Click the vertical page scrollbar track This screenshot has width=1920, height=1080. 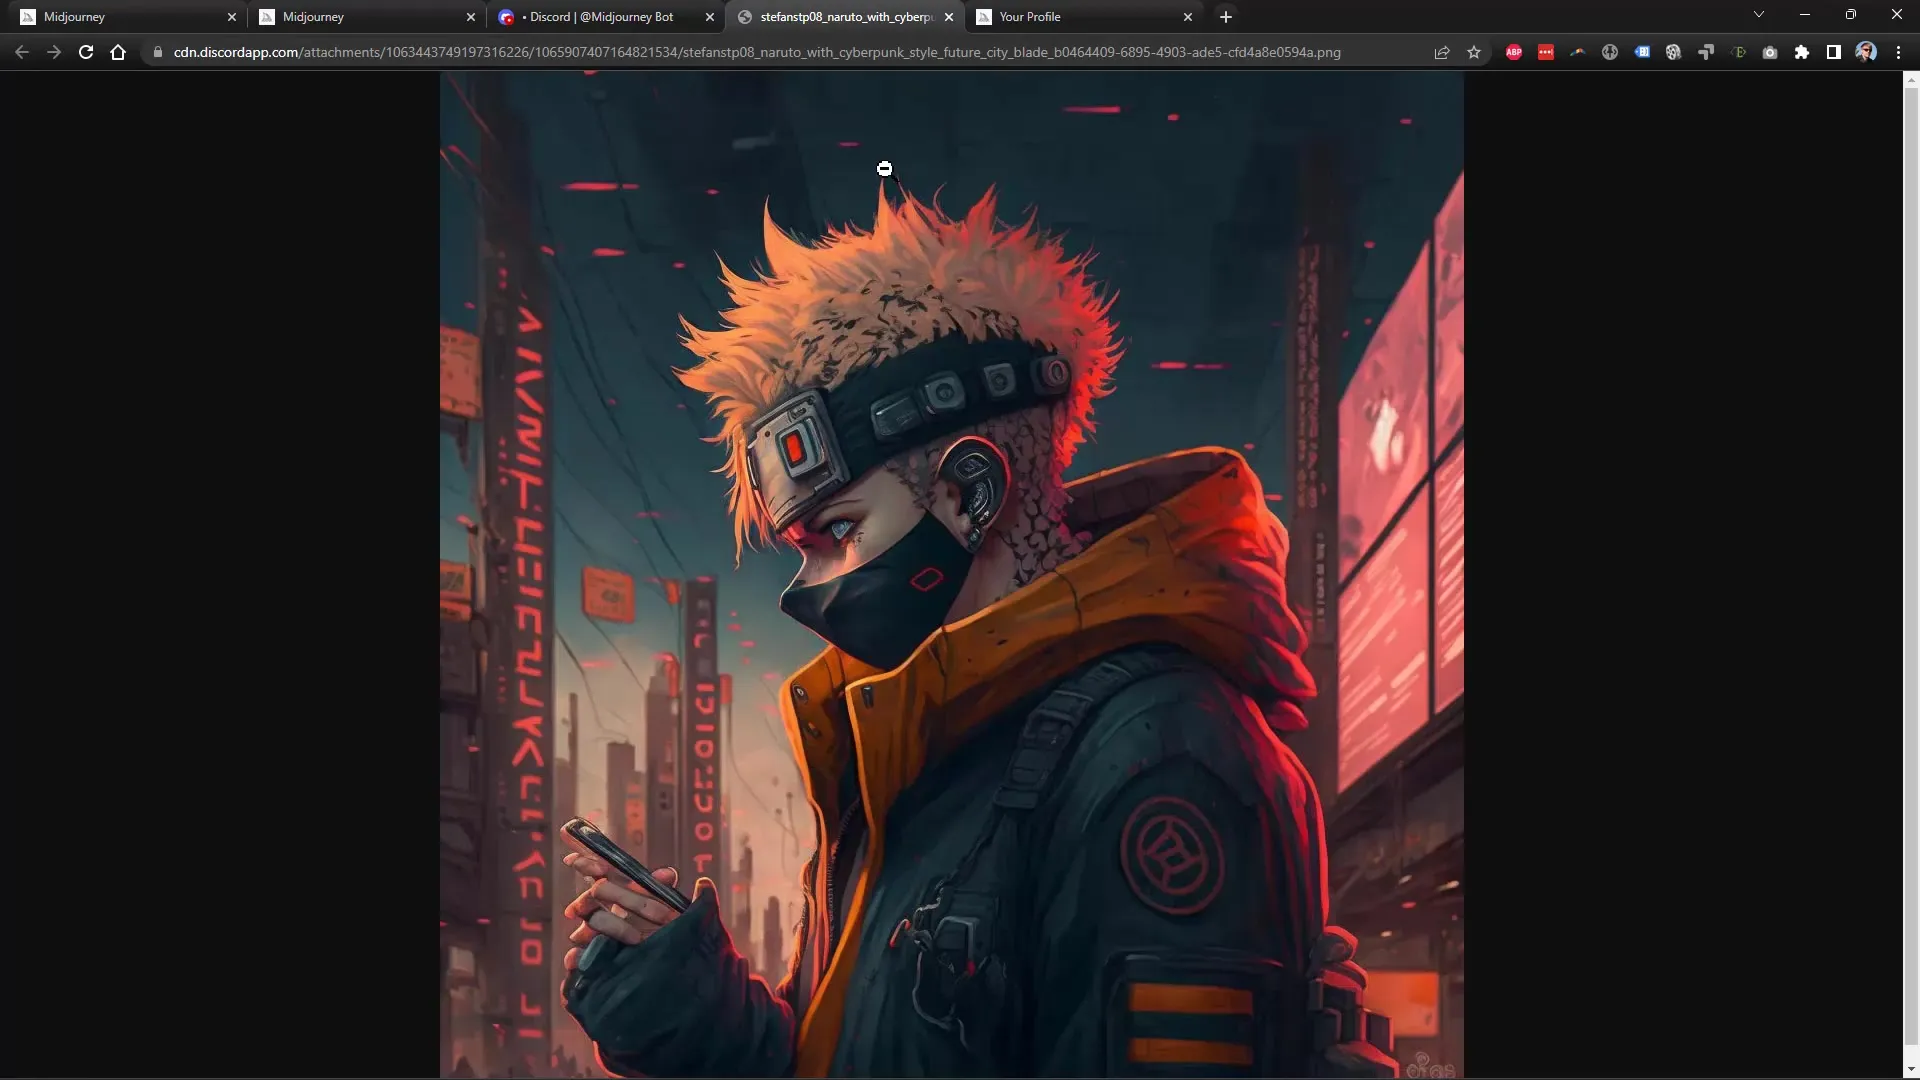(x=1911, y=574)
